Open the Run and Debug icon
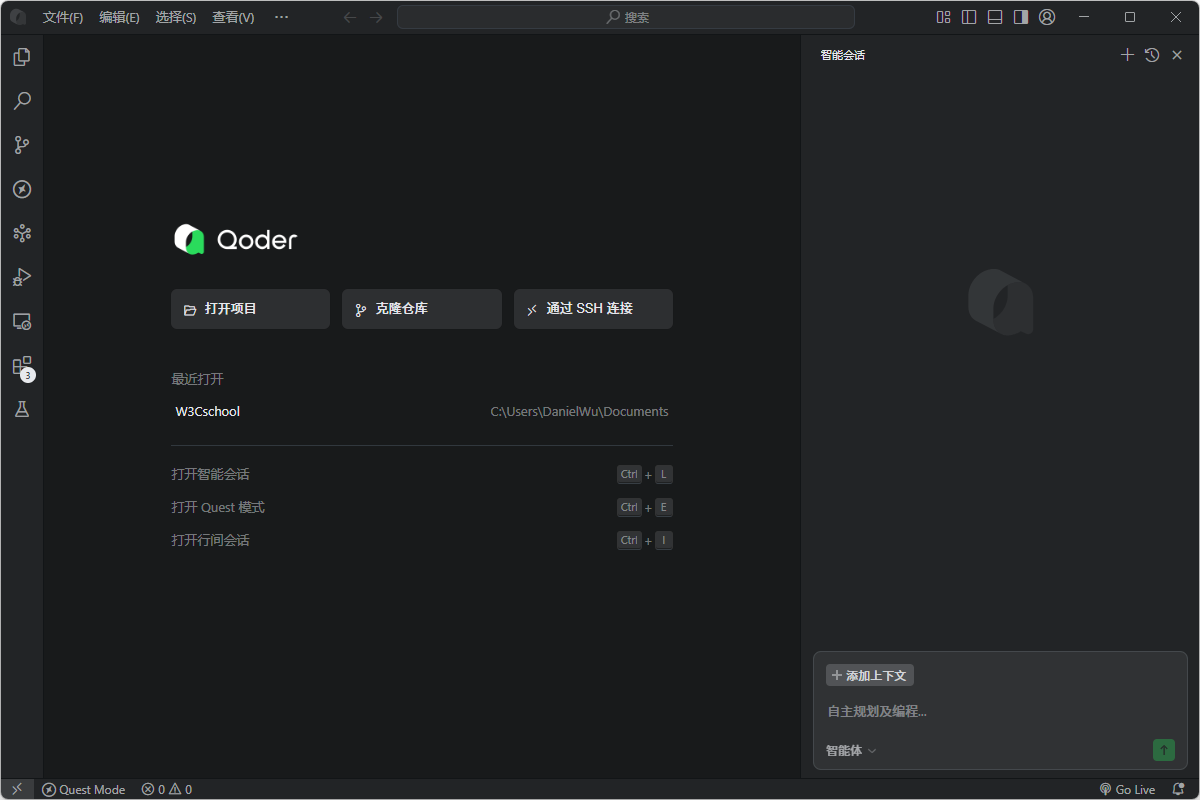This screenshot has height=800, width=1200. tap(22, 277)
